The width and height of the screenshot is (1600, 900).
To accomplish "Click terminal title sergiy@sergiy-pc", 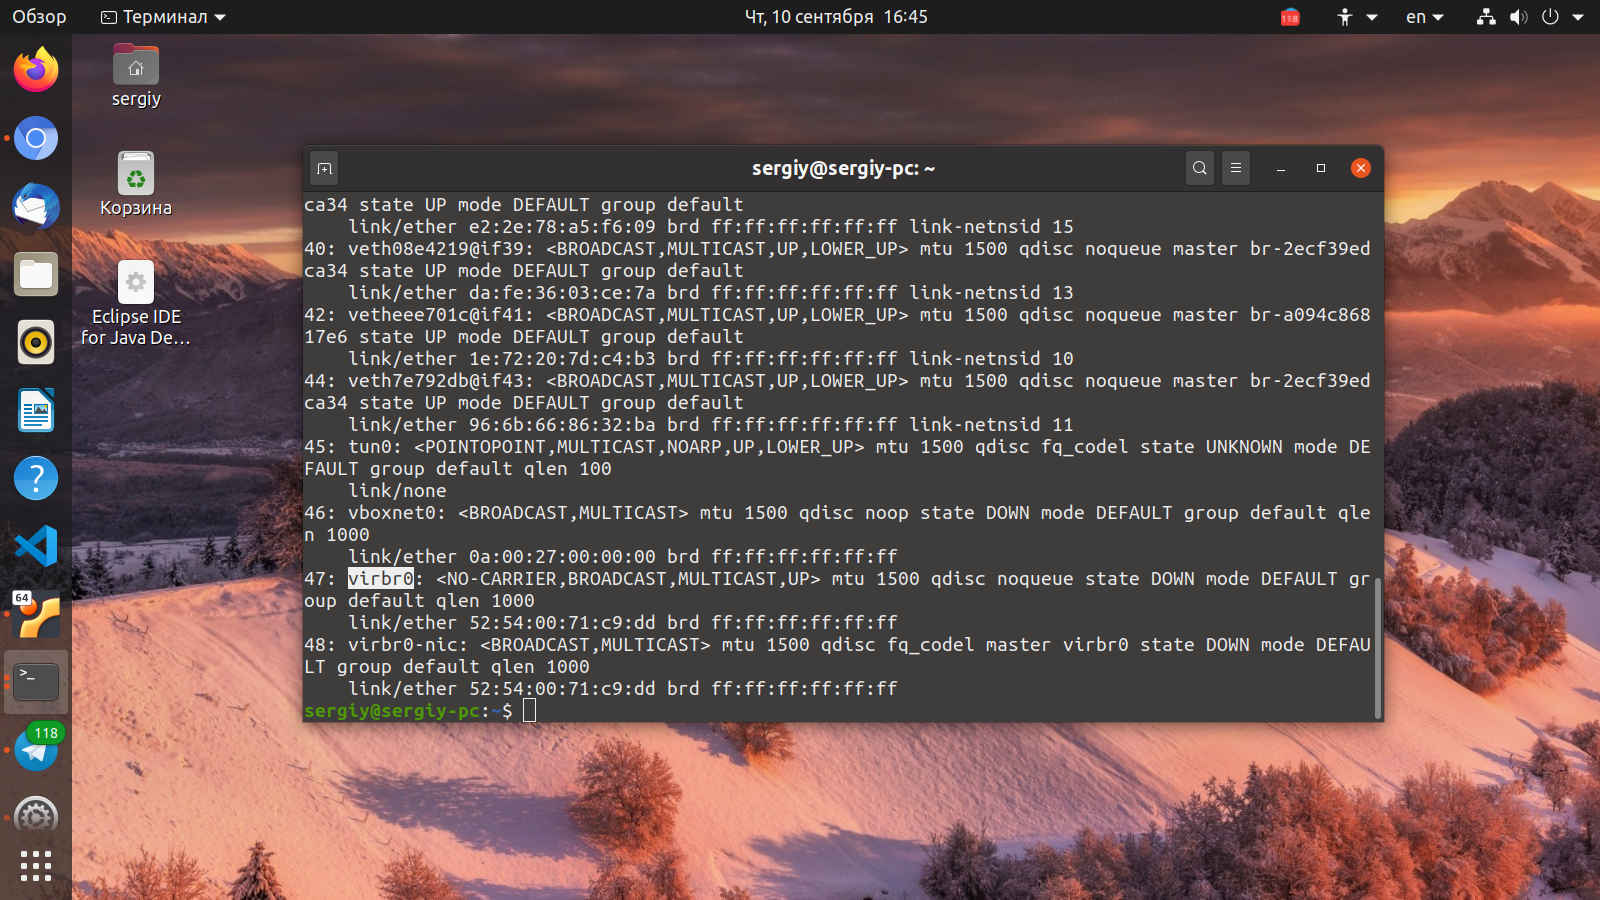I will click(x=843, y=168).
